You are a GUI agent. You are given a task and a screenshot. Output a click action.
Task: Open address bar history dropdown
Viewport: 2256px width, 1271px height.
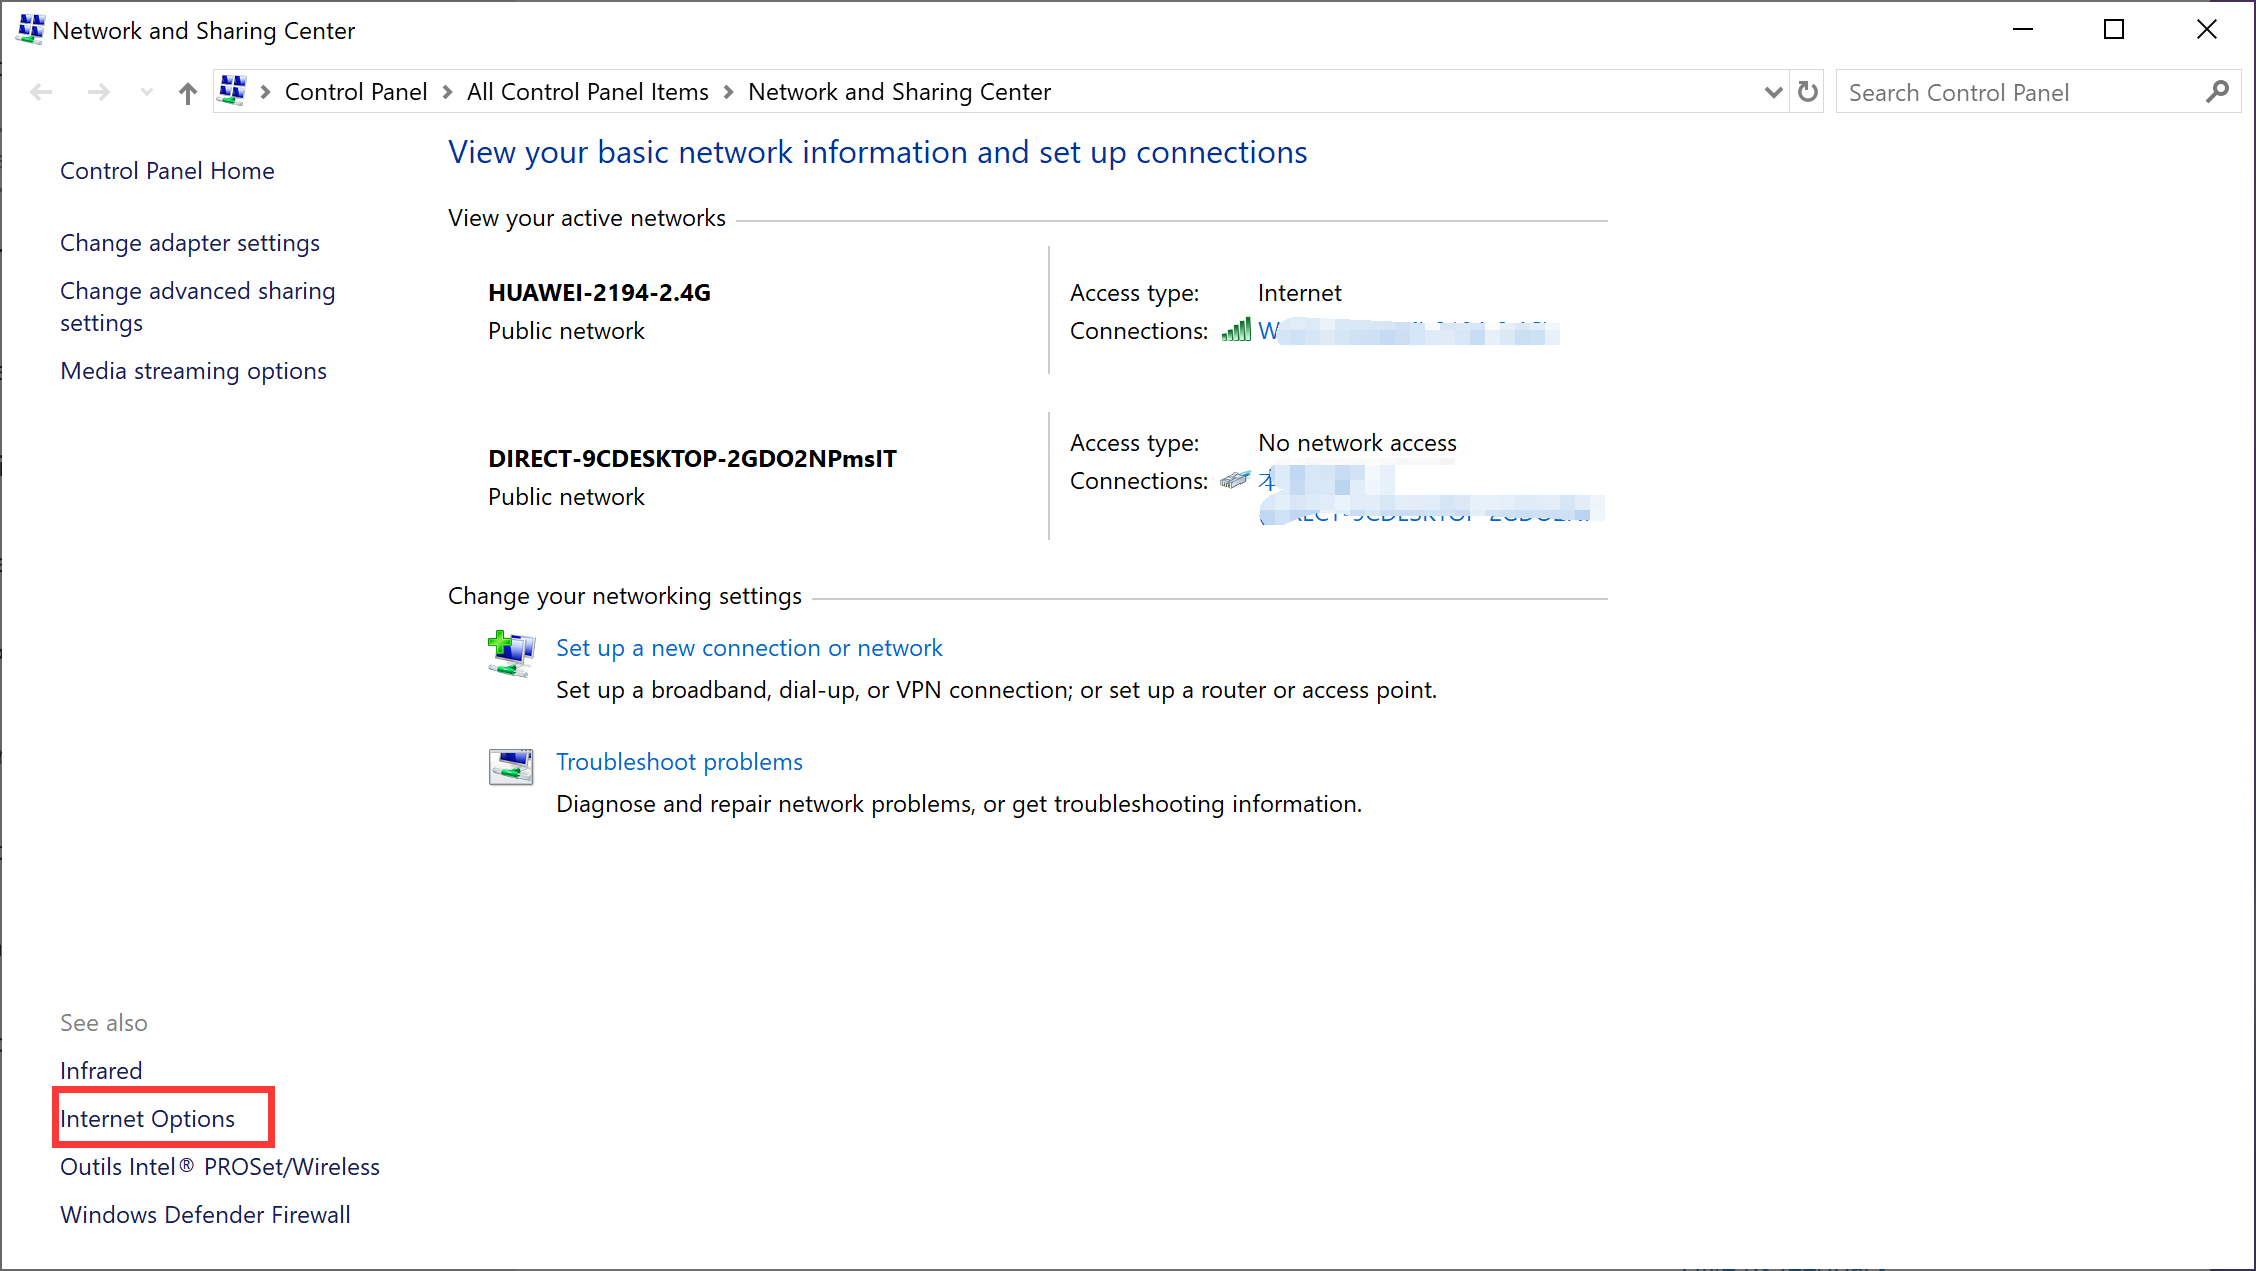point(1773,92)
